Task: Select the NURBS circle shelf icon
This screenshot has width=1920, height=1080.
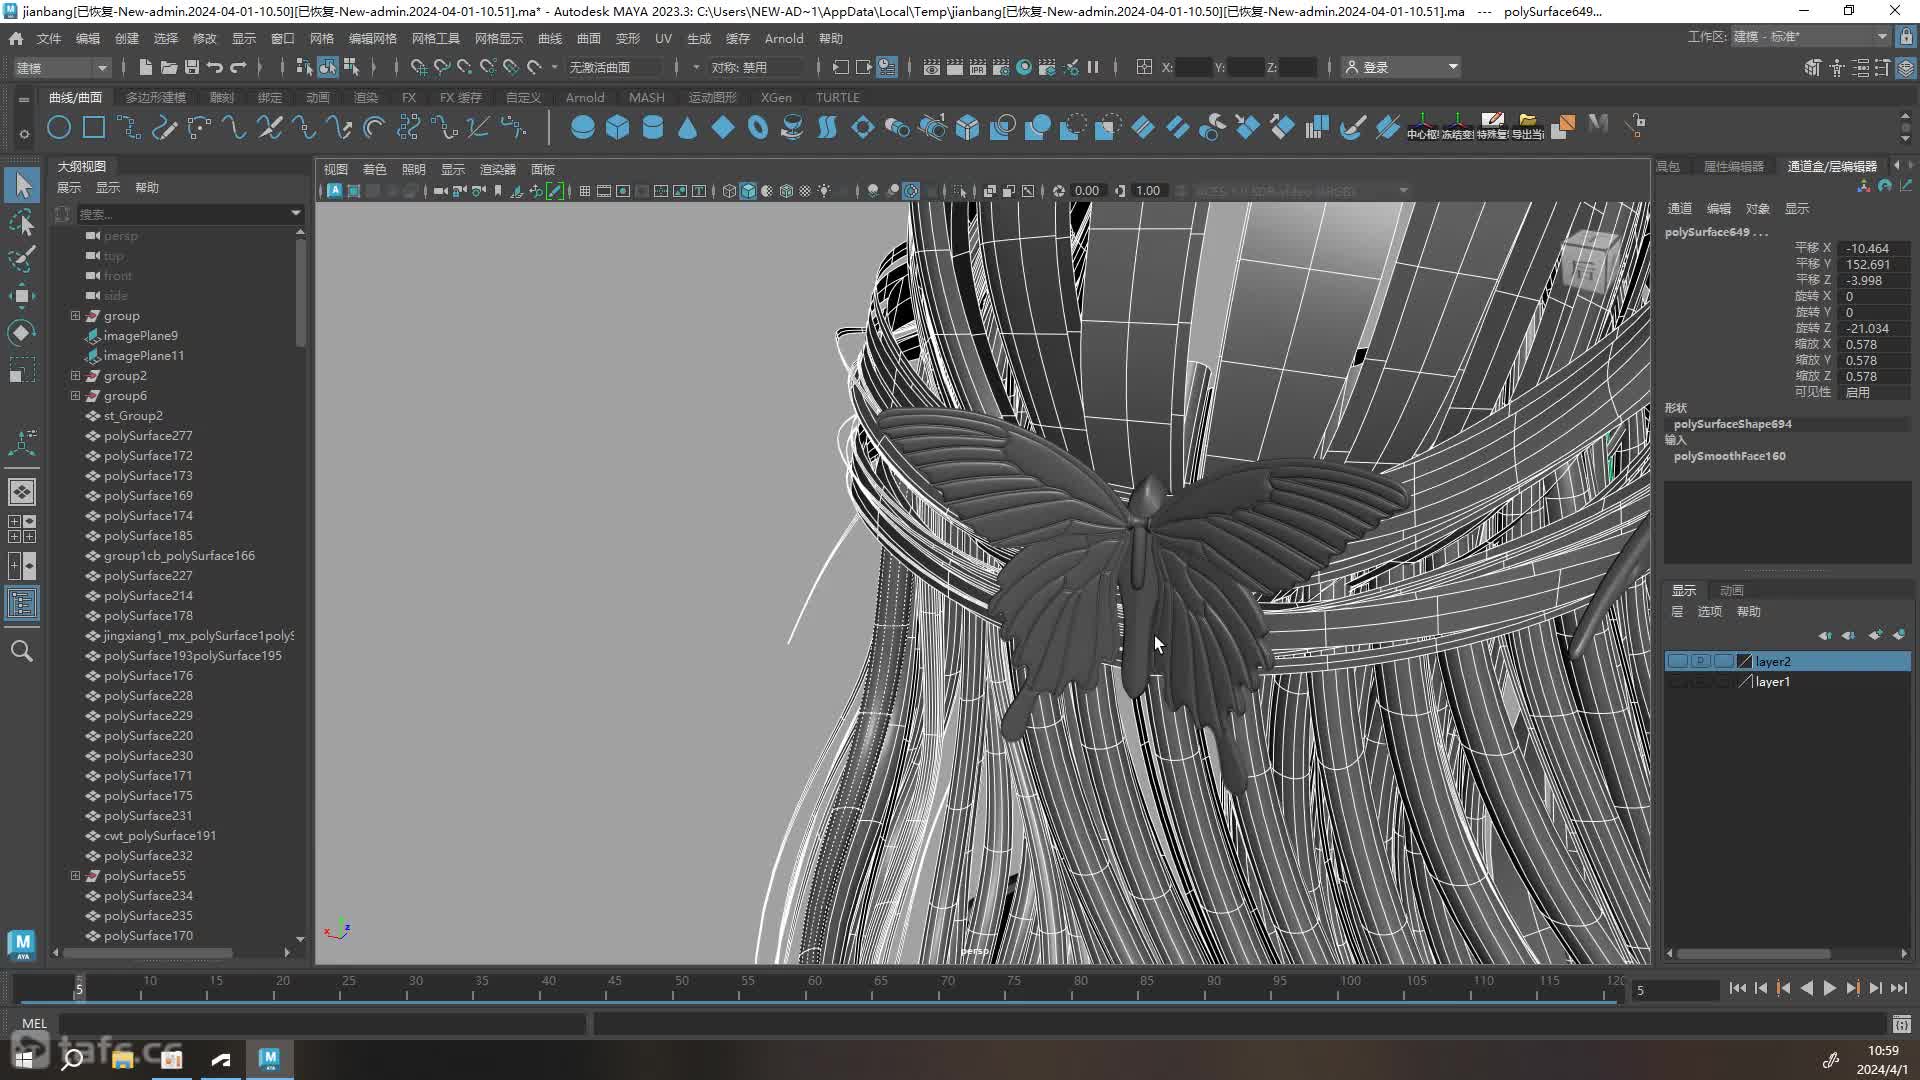Action: (59, 127)
